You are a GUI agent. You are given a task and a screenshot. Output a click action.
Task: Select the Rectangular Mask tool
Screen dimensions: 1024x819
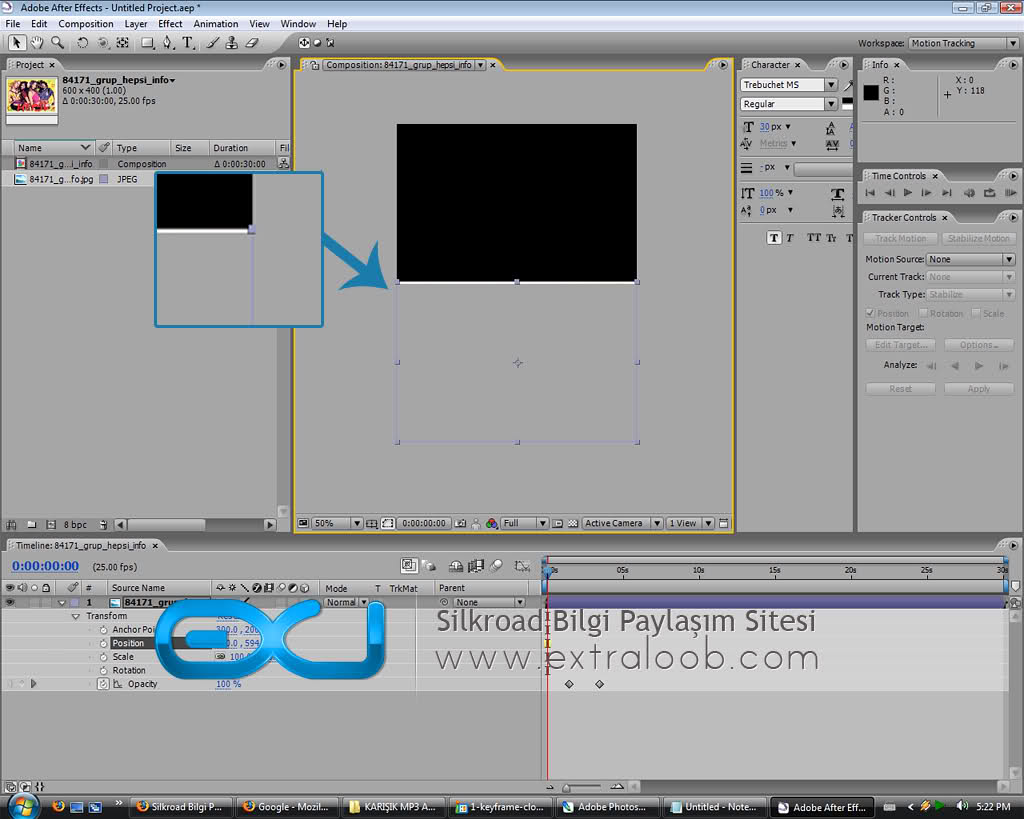tap(148, 43)
